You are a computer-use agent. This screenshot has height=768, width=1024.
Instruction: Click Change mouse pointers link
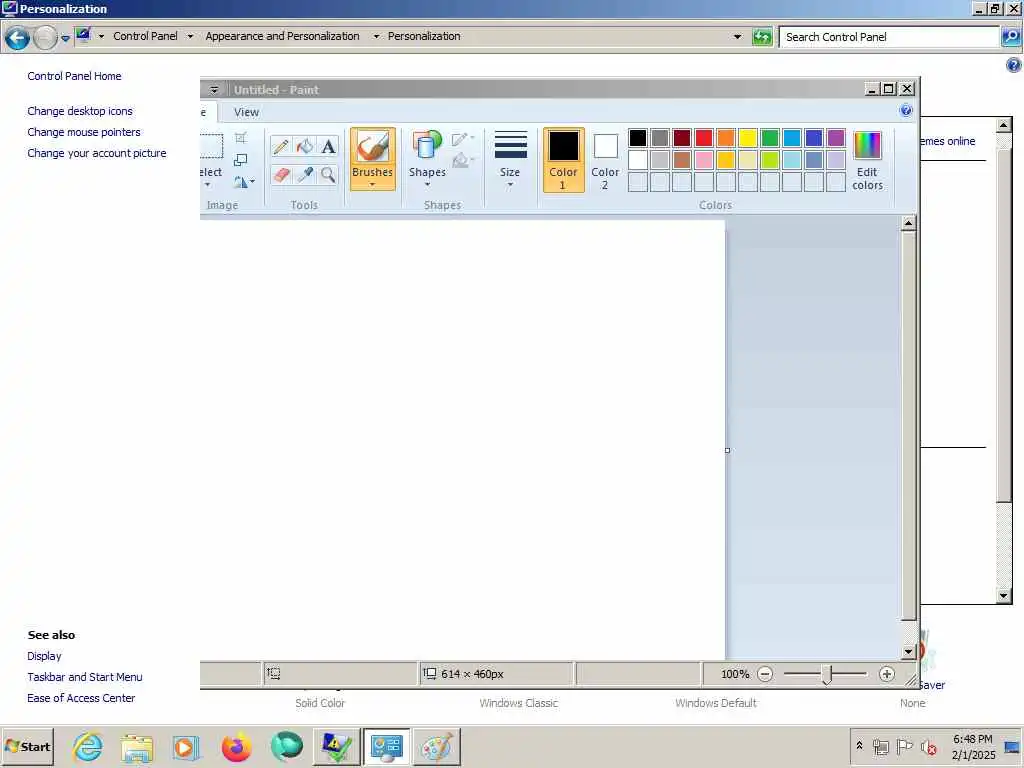pyautogui.click(x=84, y=132)
